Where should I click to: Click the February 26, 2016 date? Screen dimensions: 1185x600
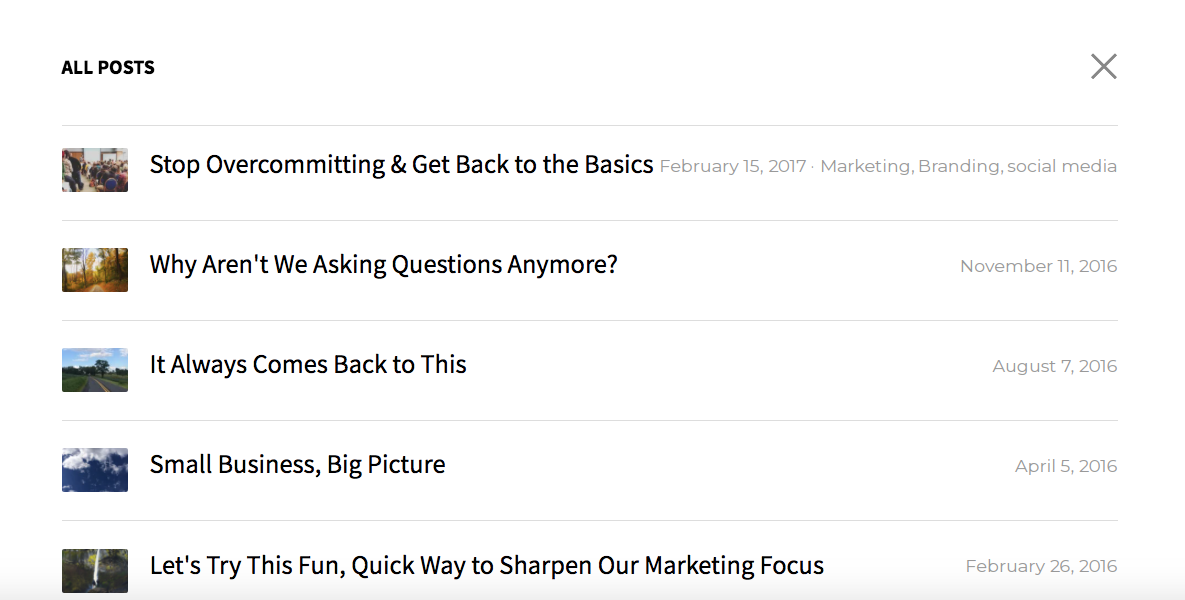coord(1042,565)
